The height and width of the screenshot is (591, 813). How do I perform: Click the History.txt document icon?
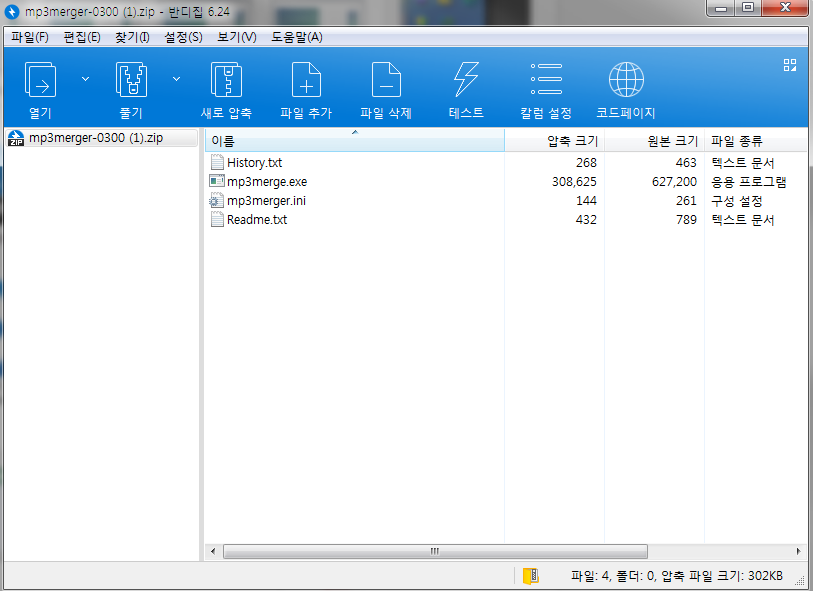[217, 162]
